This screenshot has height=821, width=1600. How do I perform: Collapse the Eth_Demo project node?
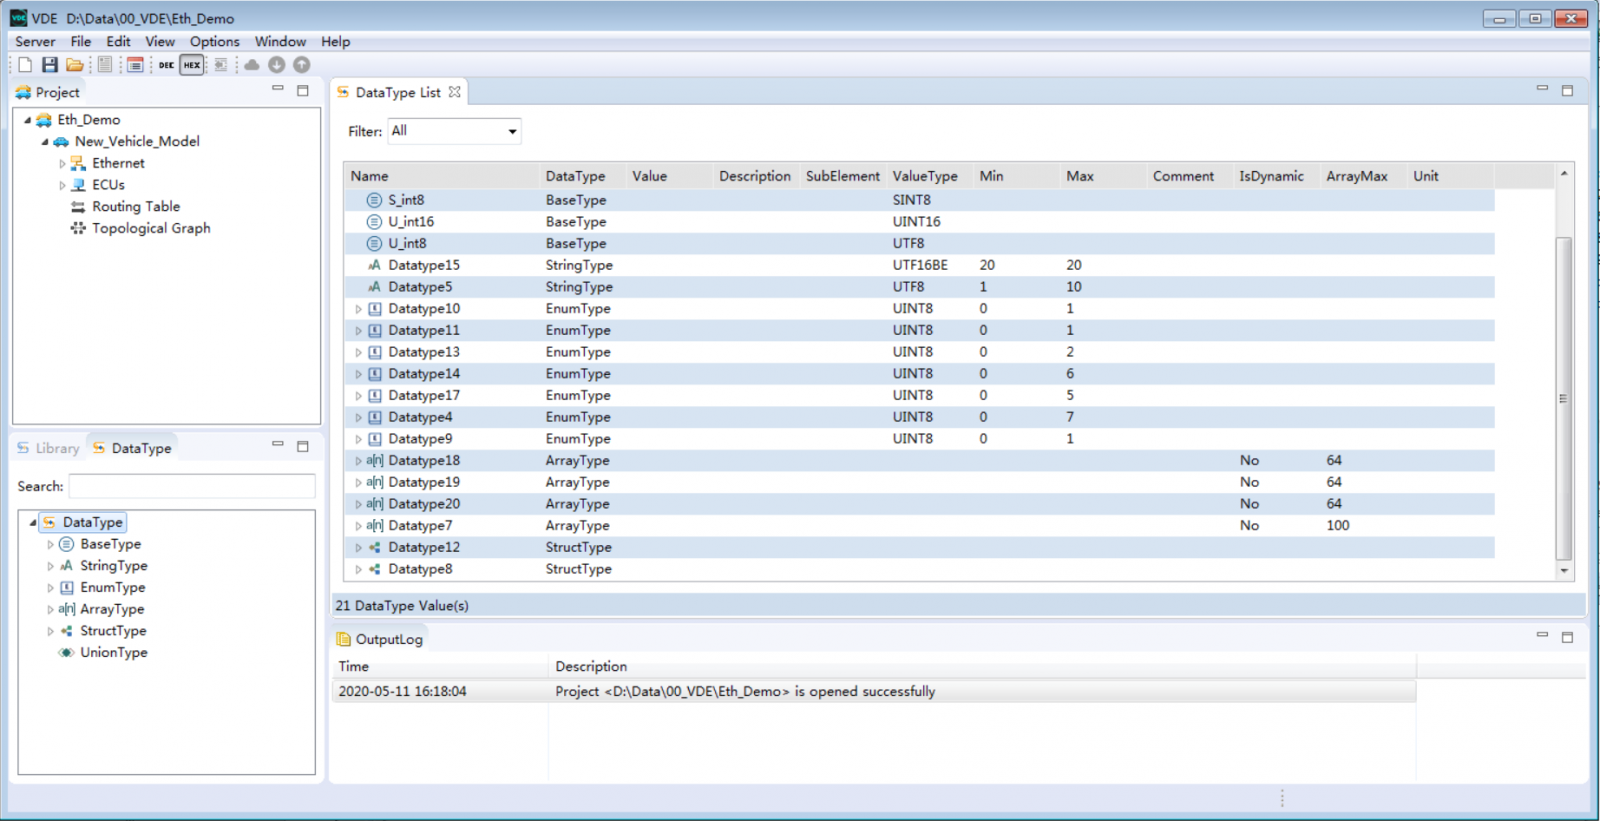coord(28,120)
